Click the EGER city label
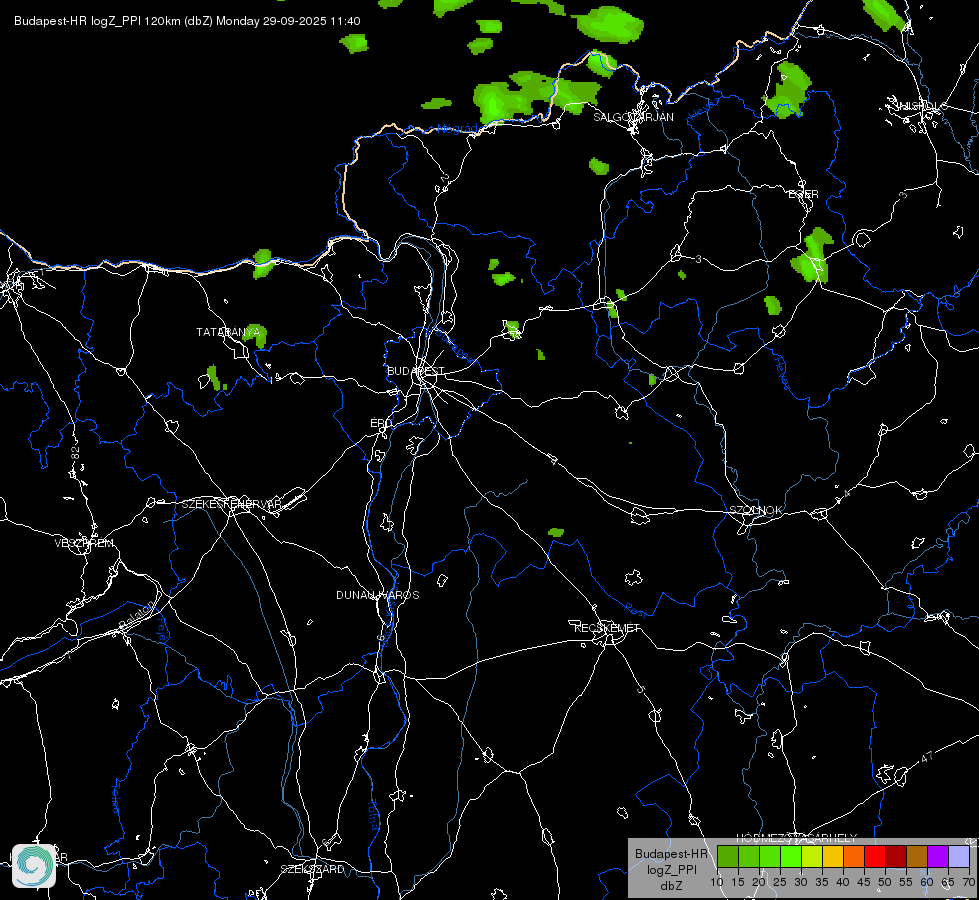The height and width of the screenshot is (900, 979). pos(803,194)
